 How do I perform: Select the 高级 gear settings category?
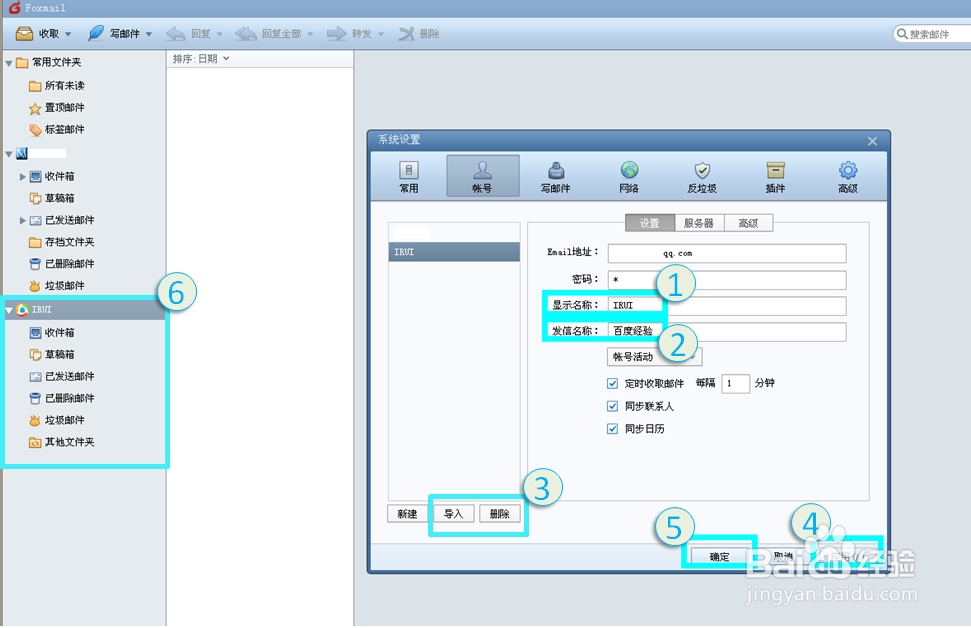coord(848,177)
